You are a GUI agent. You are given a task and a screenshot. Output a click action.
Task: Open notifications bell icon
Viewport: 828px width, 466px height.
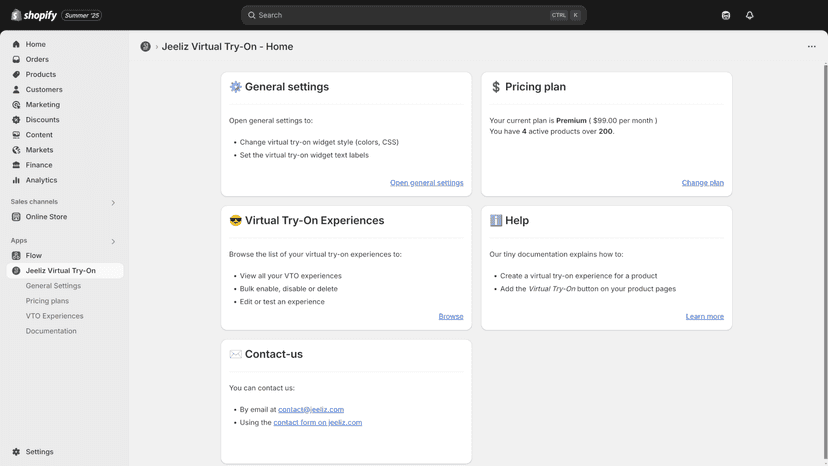click(749, 15)
